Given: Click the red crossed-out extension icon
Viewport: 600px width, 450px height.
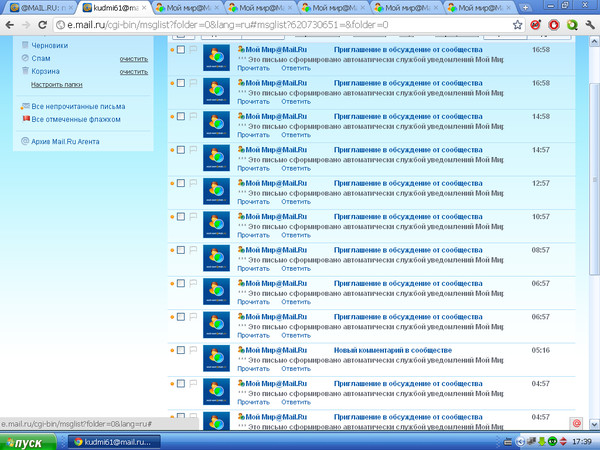Looking at the screenshot, I should point(535,25).
